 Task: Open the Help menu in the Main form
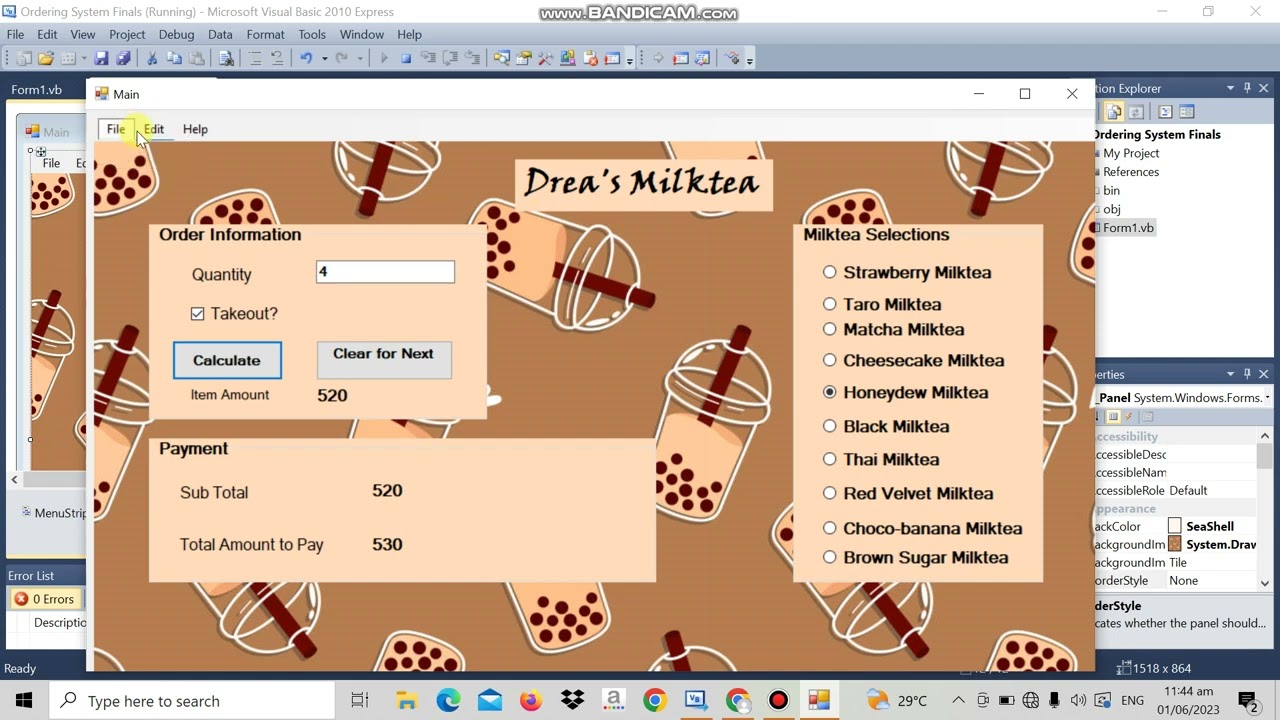[195, 129]
